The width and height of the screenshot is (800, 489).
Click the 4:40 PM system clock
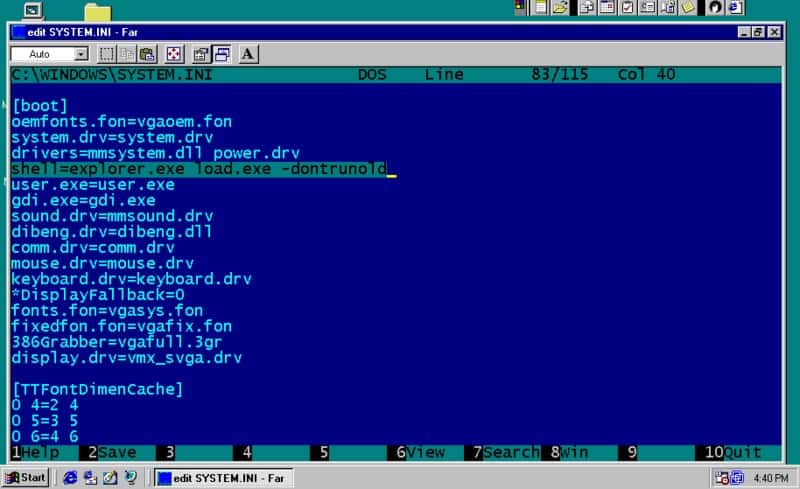pyautogui.click(x=771, y=478)
